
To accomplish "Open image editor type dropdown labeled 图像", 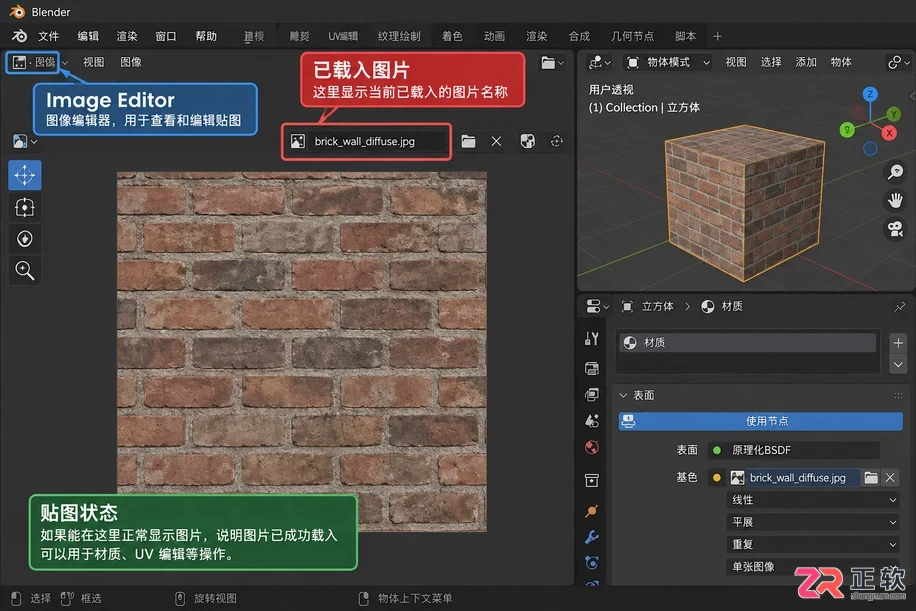I will [x=34, y=62].
